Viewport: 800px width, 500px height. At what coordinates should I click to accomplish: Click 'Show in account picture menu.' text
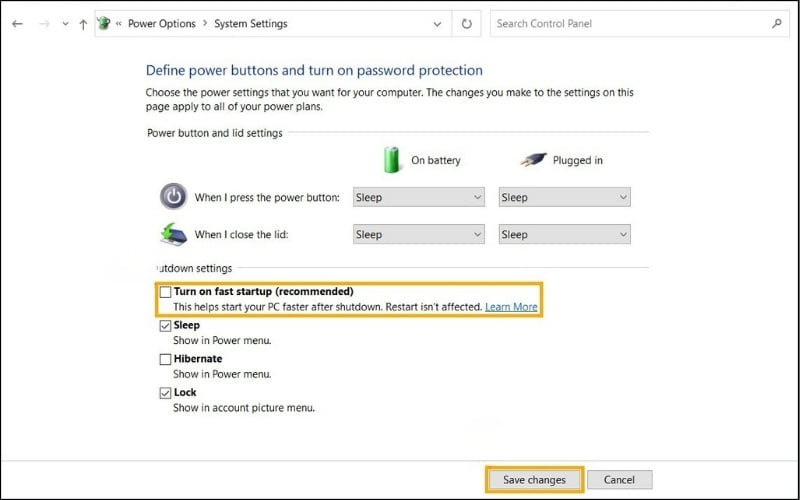[x=244, y=408]
